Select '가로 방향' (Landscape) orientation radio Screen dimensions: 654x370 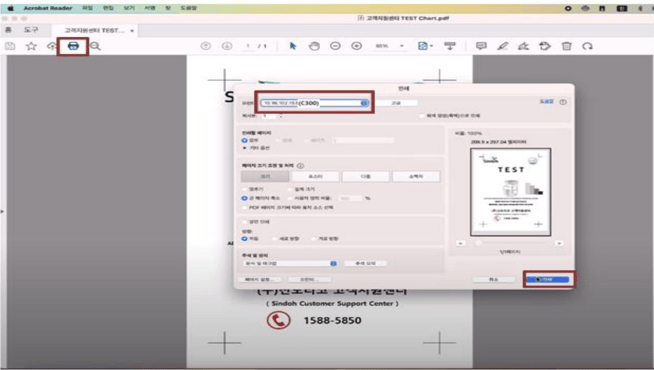pos(313,239)
